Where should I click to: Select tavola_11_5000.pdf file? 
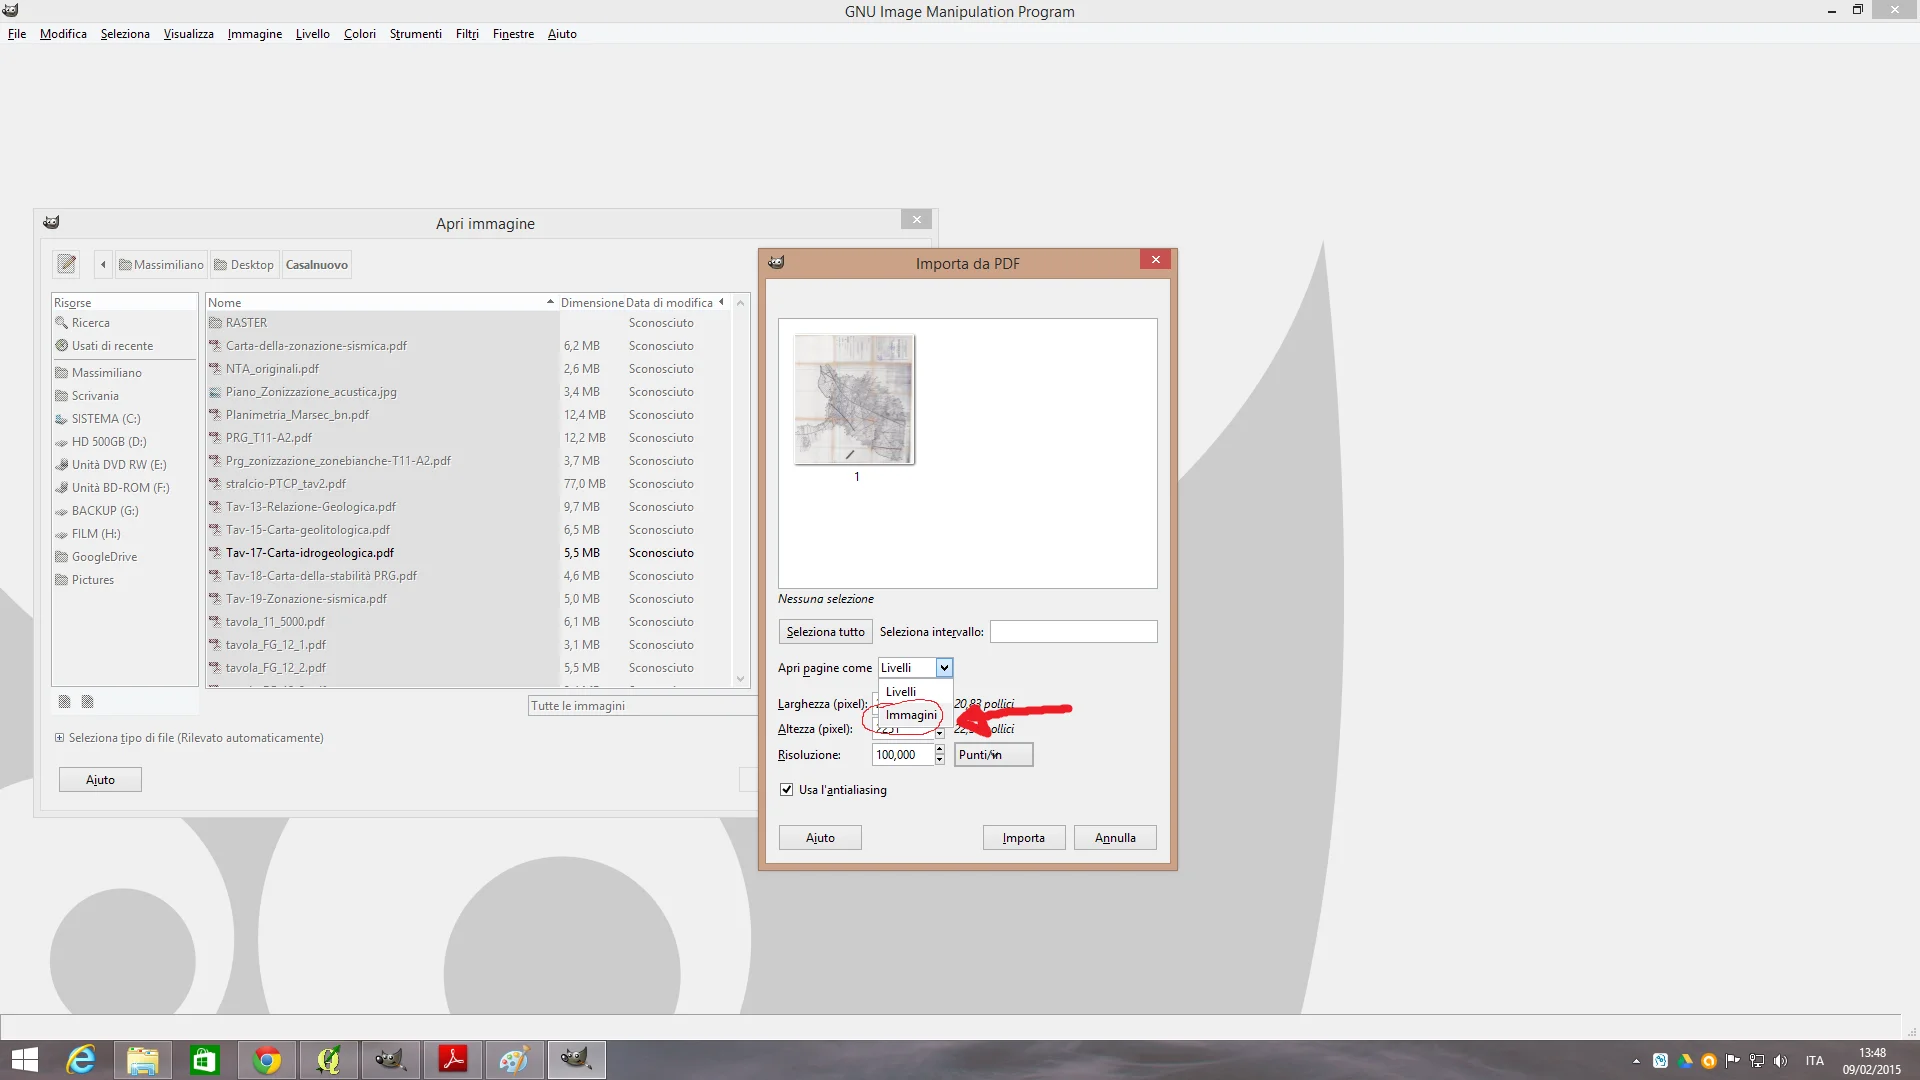coord(468,622)
